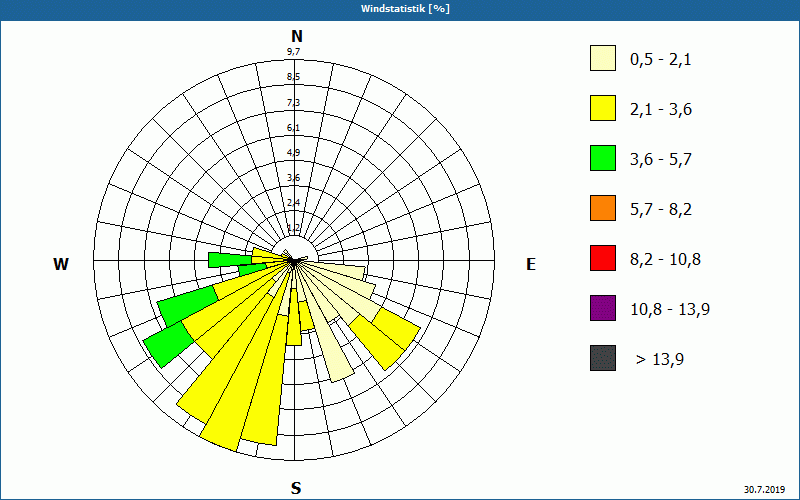Click the purple 10,8 - 13,9 swatch
The height and width of the screenshot is (500, 800).
[x=603, y=308]
